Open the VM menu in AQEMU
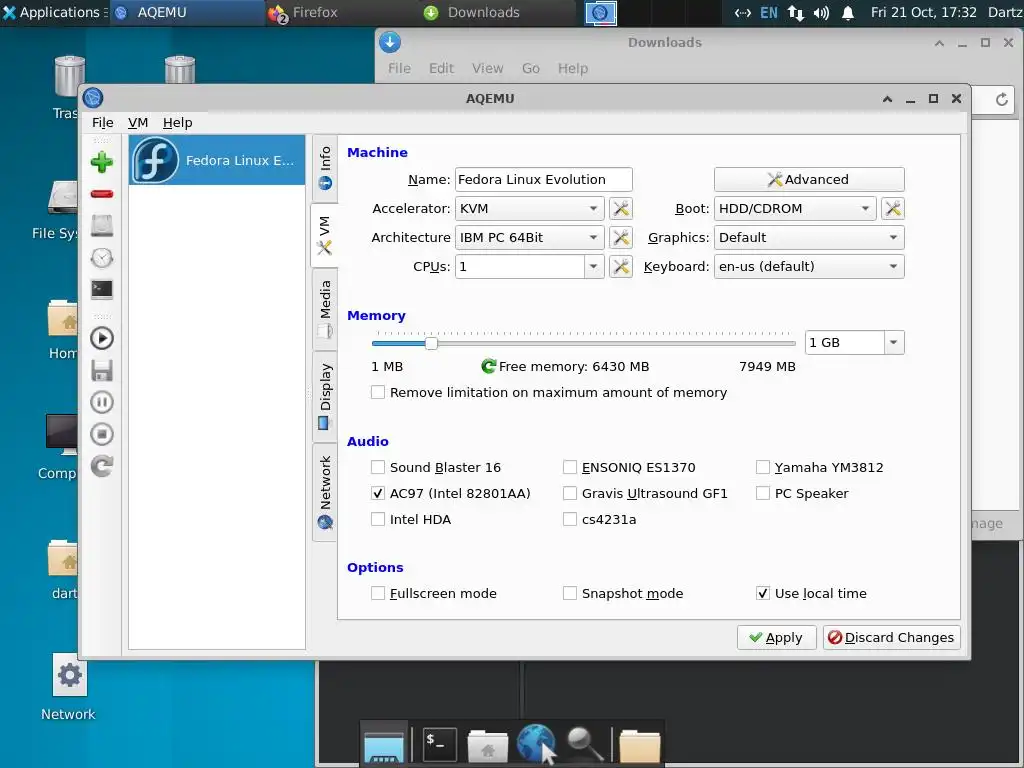This screenshot has height=768, width=1024. tap(138, 122)
